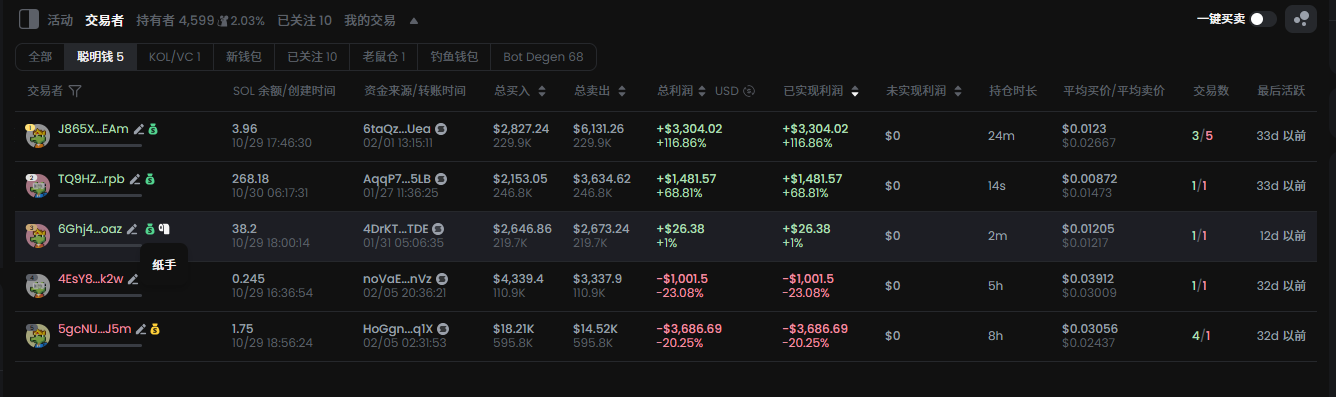Open trader address TQ9HZ...rpb
This screenshot has width=1336, height=397.
(91, 179)
